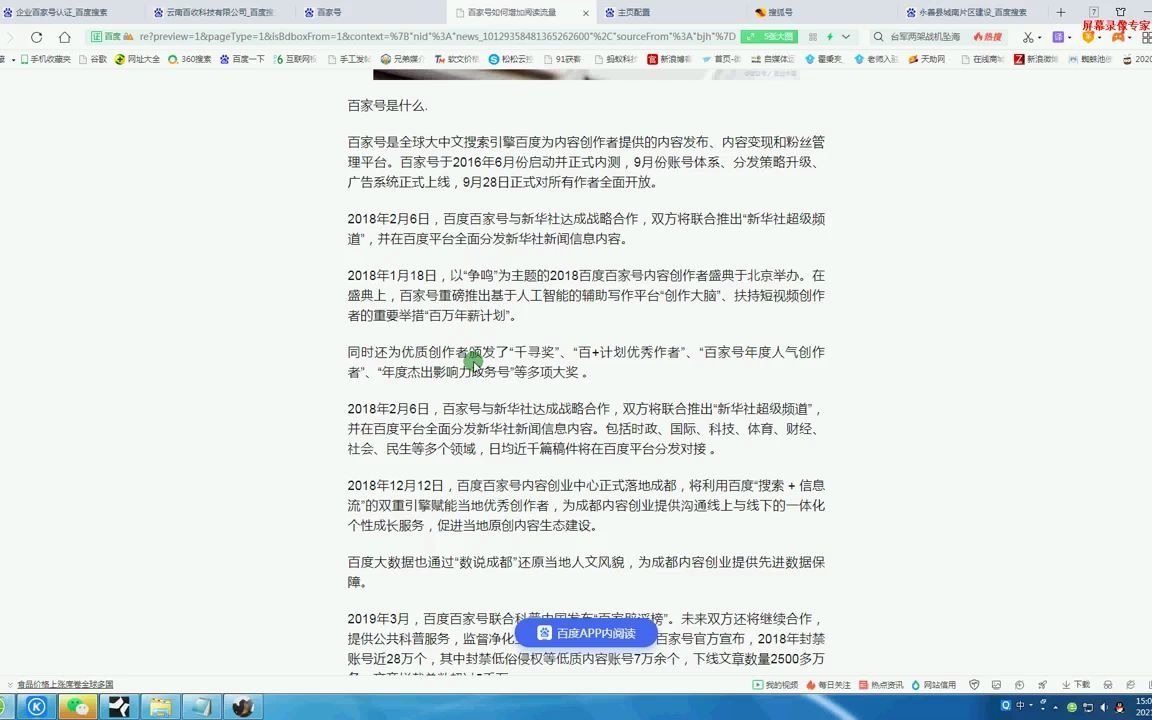Expand the favorites dropdown arrow in address bar

[845, 37]
